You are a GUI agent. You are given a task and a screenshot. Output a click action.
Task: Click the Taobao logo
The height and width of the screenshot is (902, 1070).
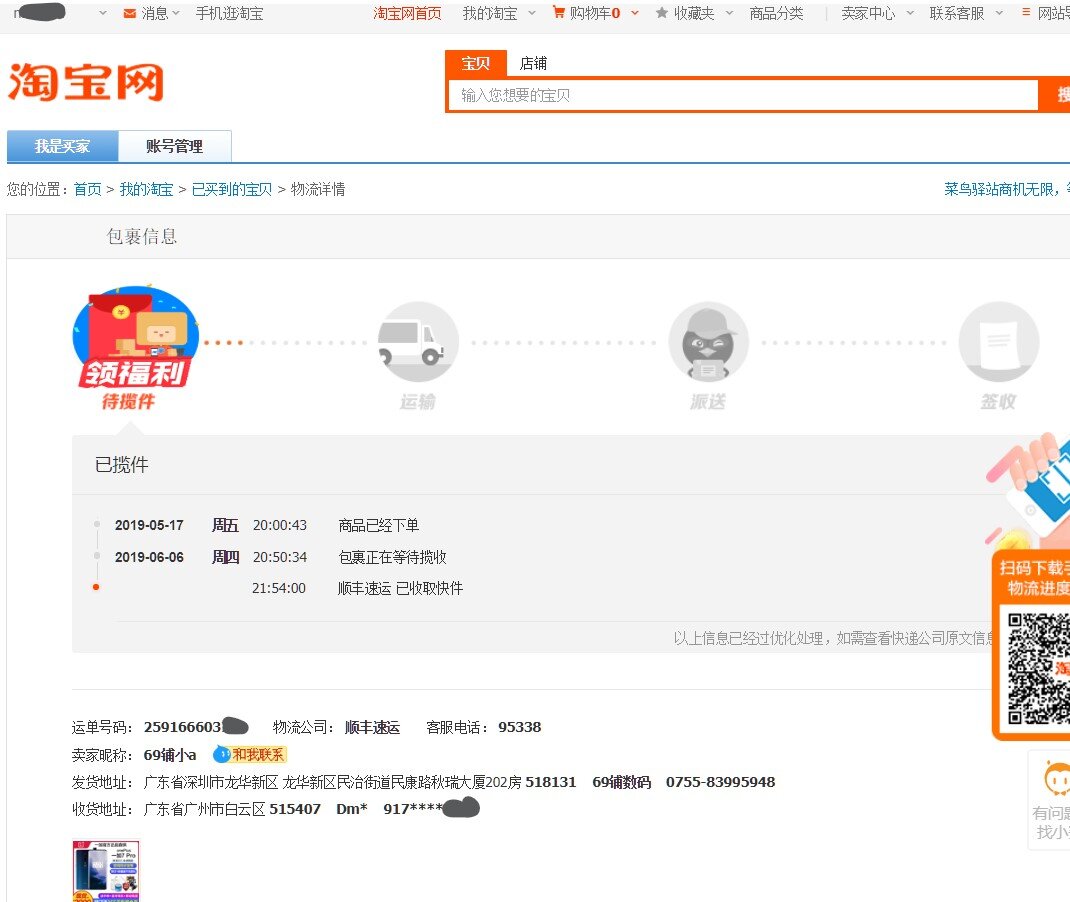86,82
